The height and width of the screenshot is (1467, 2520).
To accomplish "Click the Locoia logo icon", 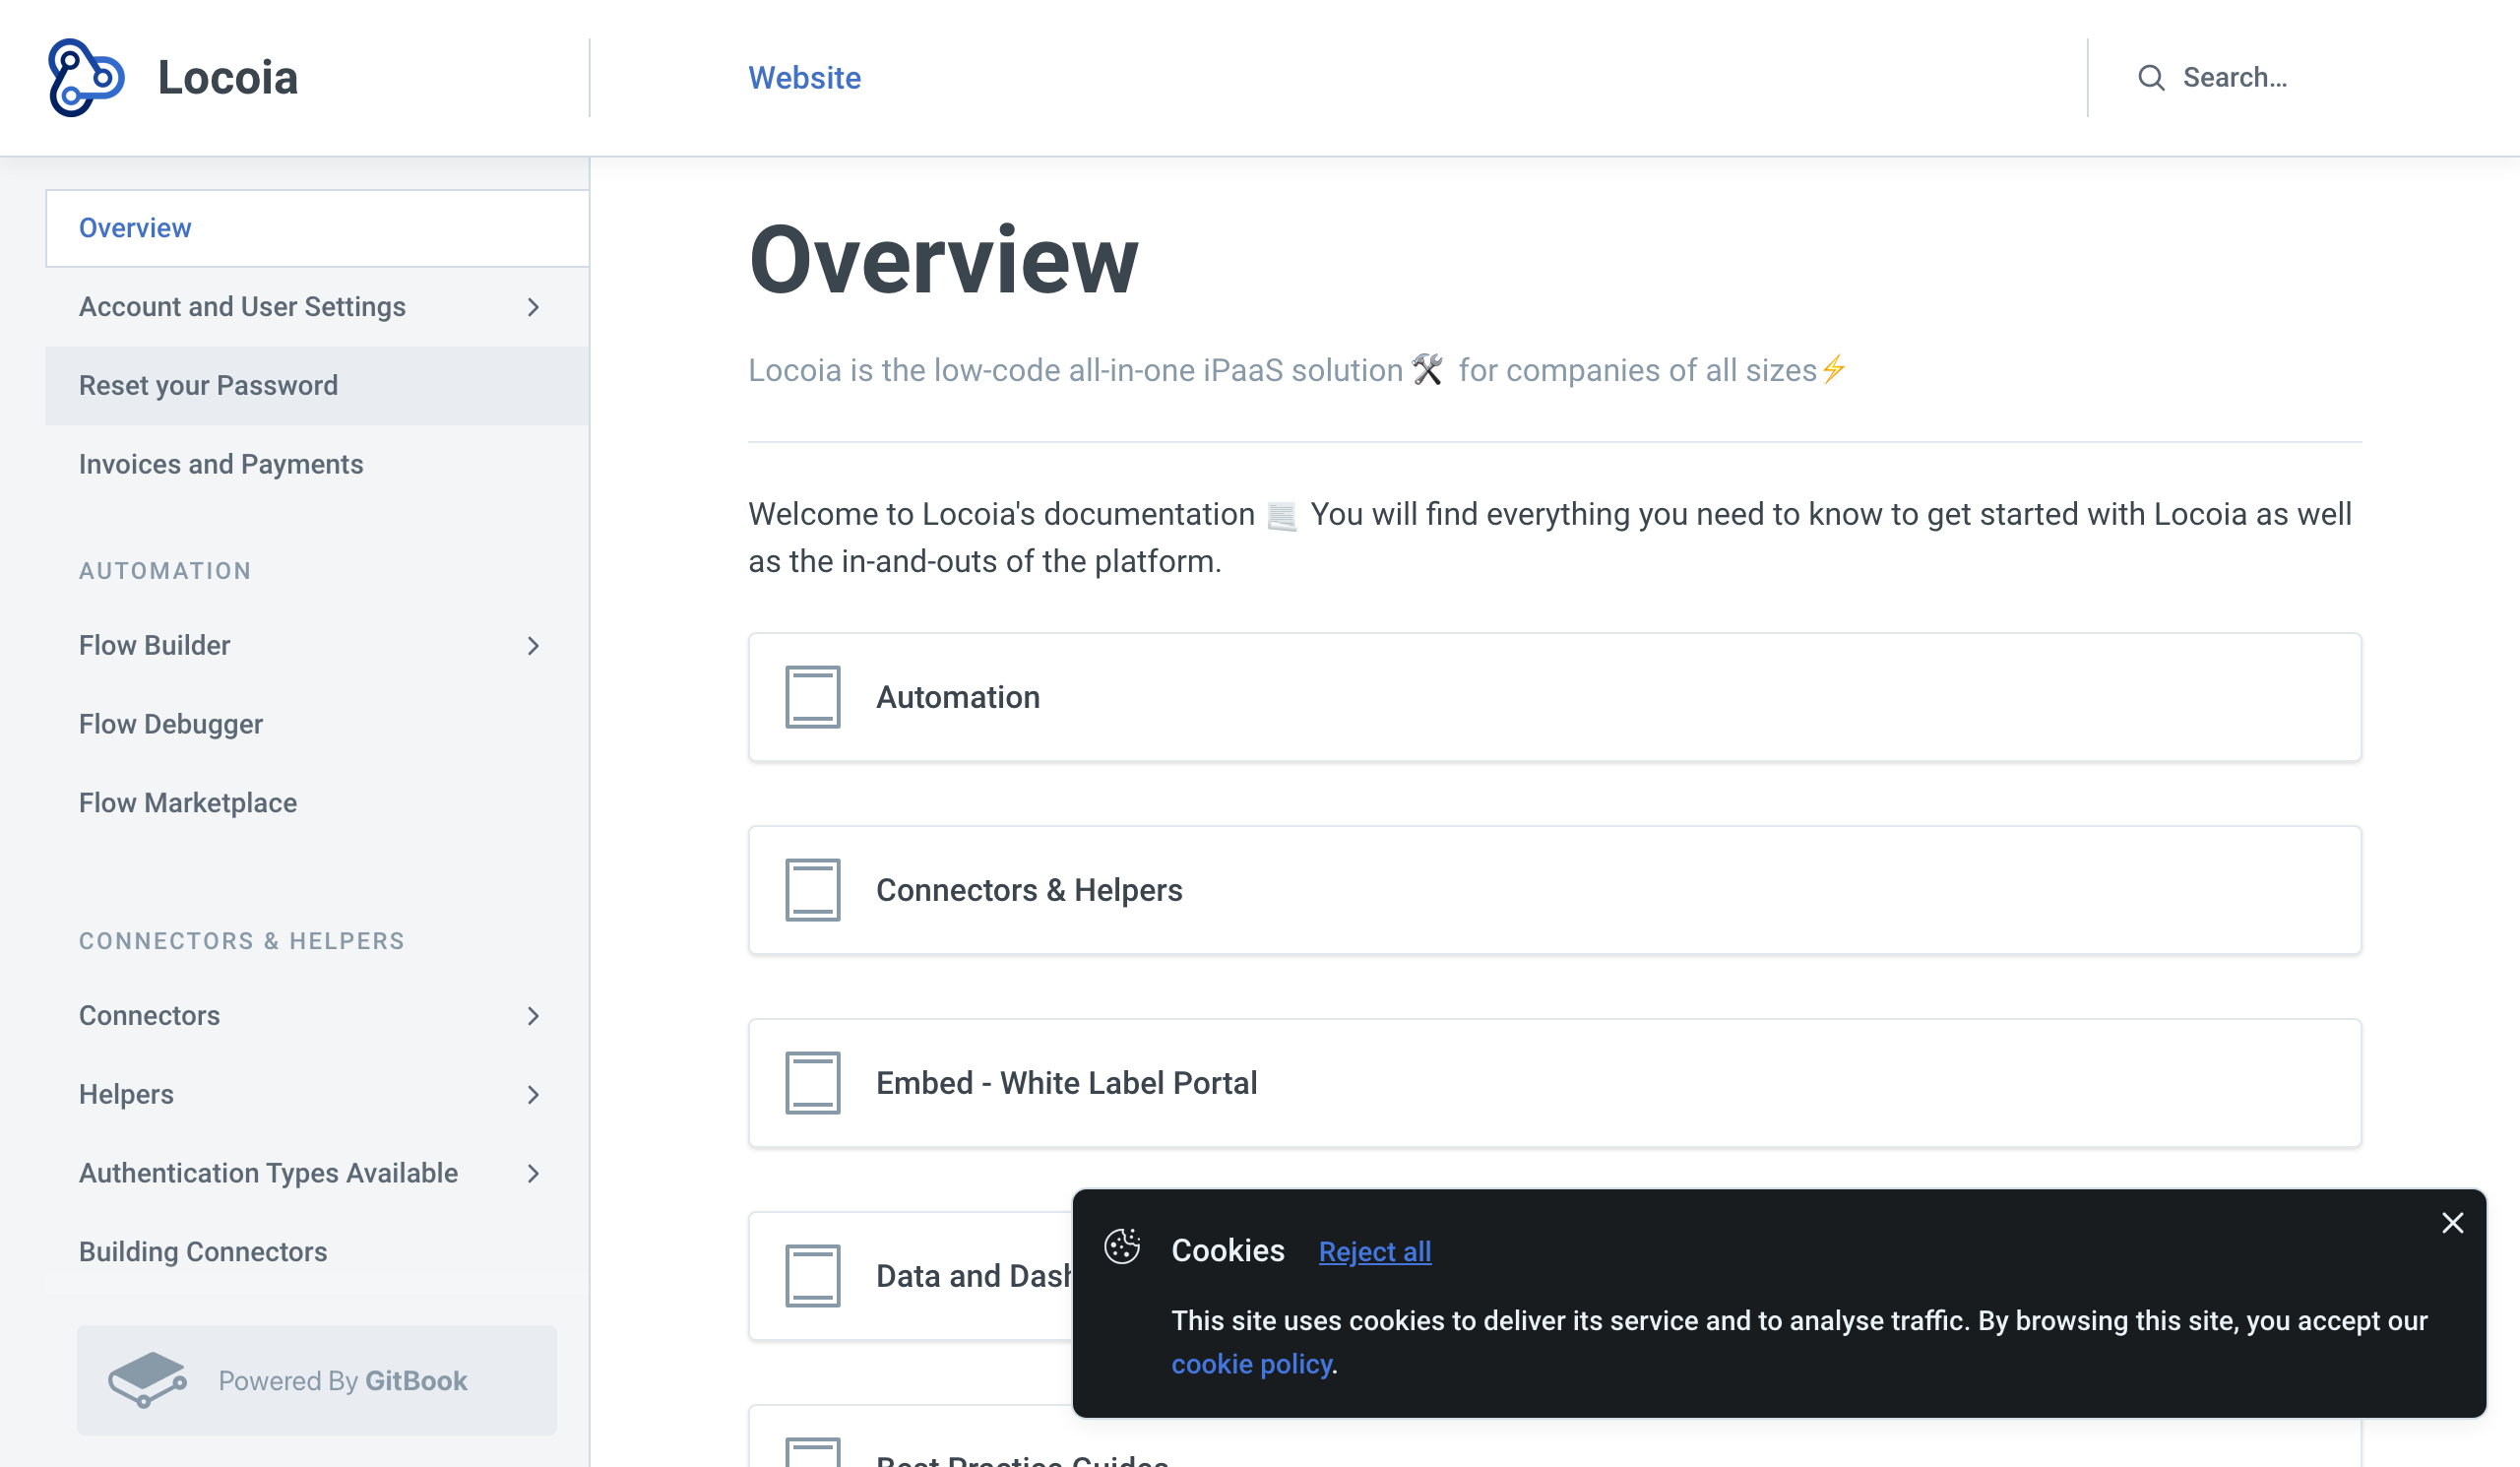I will pos(86,78).
